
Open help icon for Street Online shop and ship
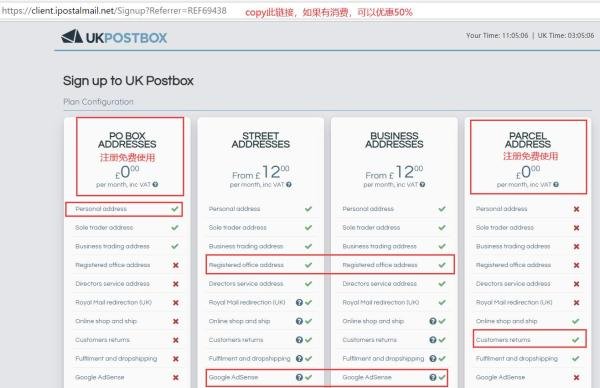(x=299, y=321)
